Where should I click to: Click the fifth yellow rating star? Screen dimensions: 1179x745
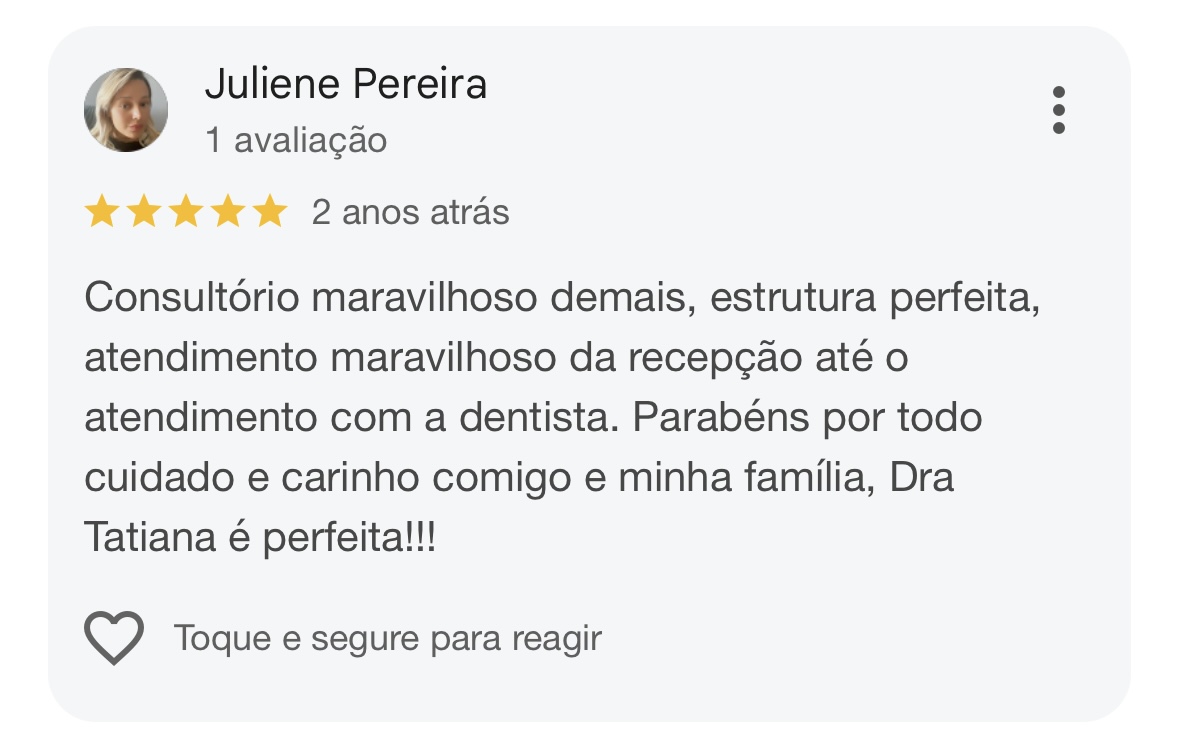tap(269, 212)
